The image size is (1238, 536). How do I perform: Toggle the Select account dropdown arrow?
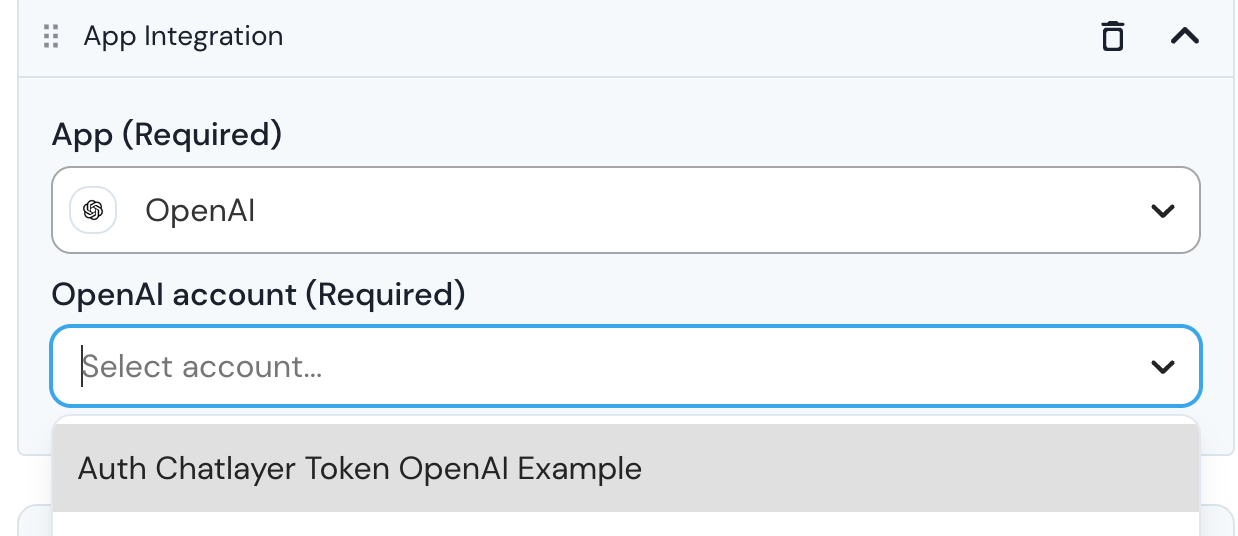[1162, 367]
